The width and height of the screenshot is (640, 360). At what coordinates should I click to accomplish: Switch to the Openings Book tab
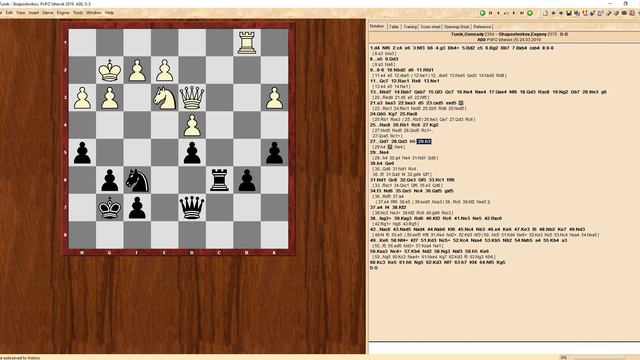pyautogui.click(x=457, y=27)
